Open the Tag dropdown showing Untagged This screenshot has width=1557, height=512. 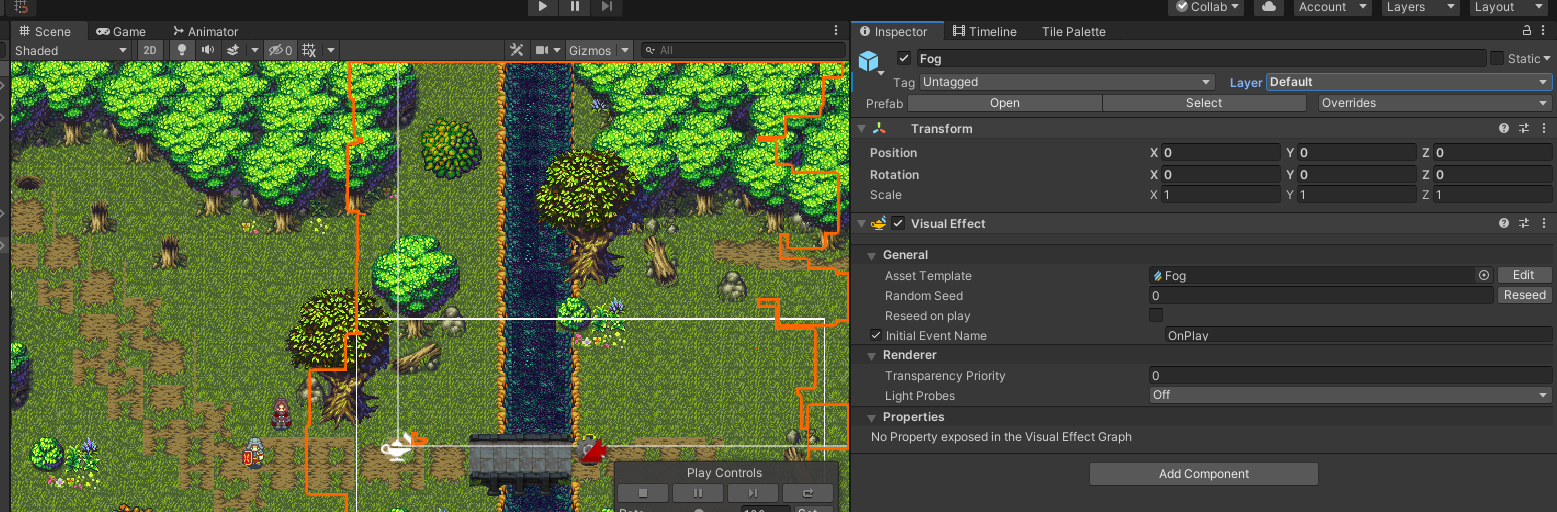(x=1067, y=82)
